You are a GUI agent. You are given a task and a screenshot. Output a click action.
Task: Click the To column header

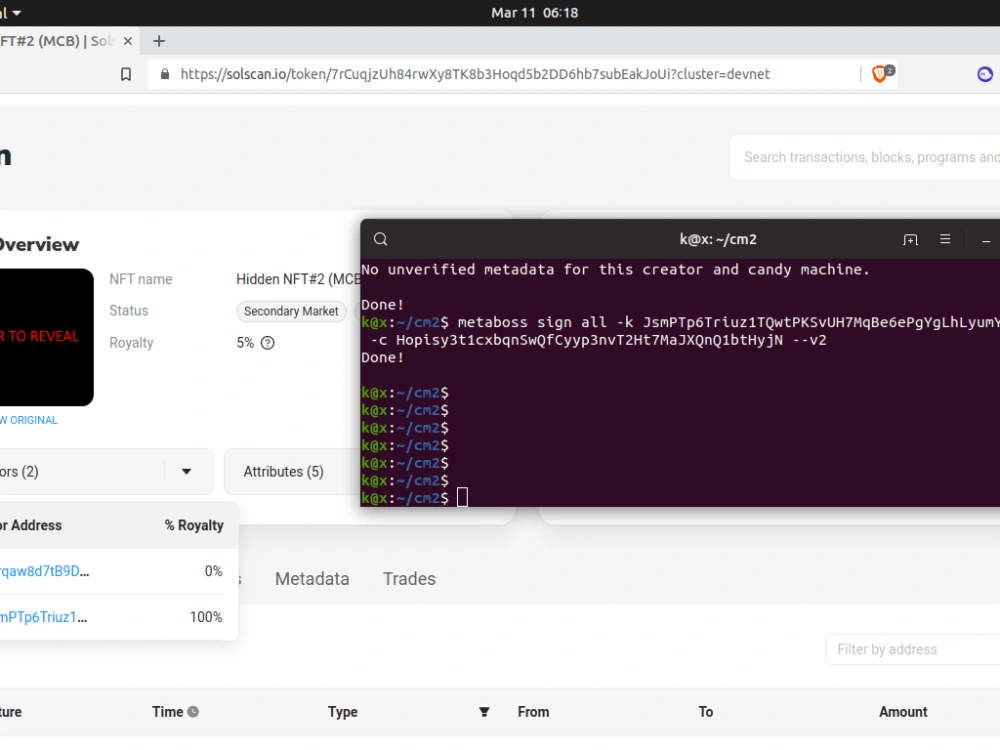(705, 712)
